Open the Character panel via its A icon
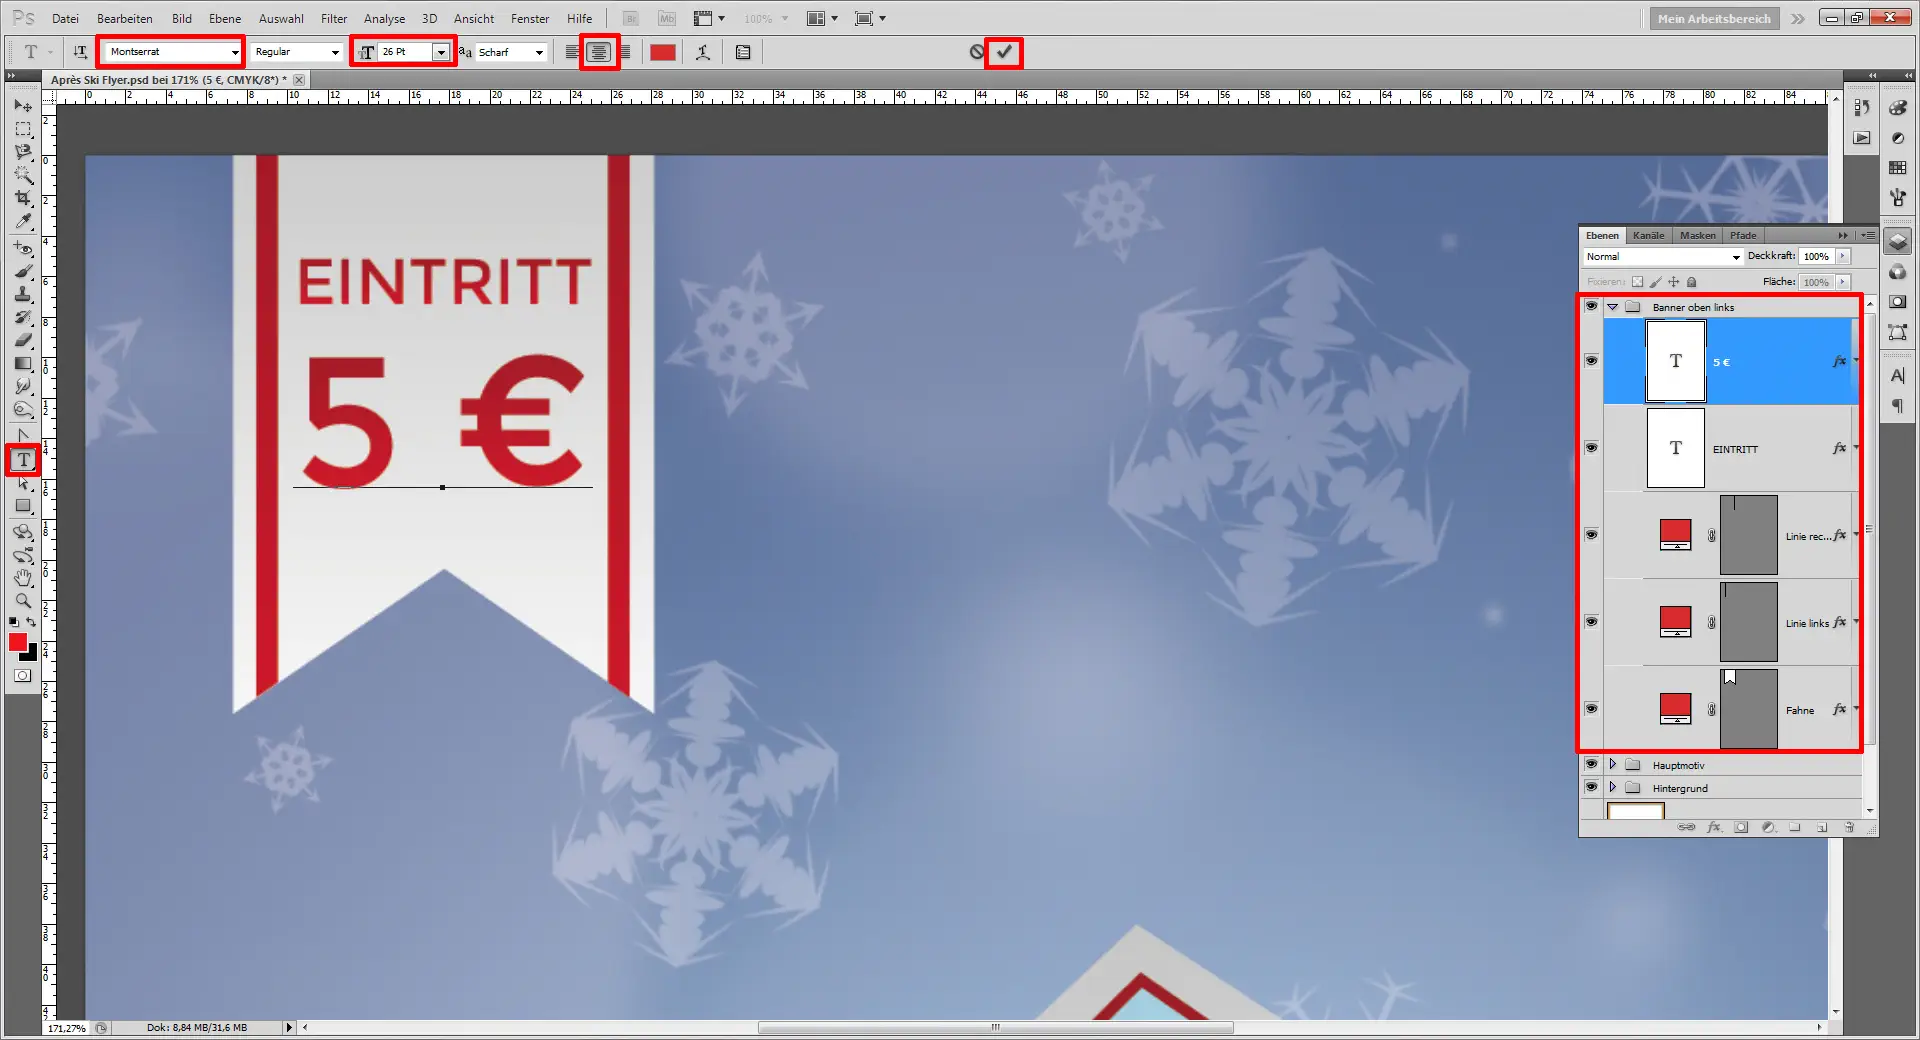1920x1040 pixels. pos(1897,375)
